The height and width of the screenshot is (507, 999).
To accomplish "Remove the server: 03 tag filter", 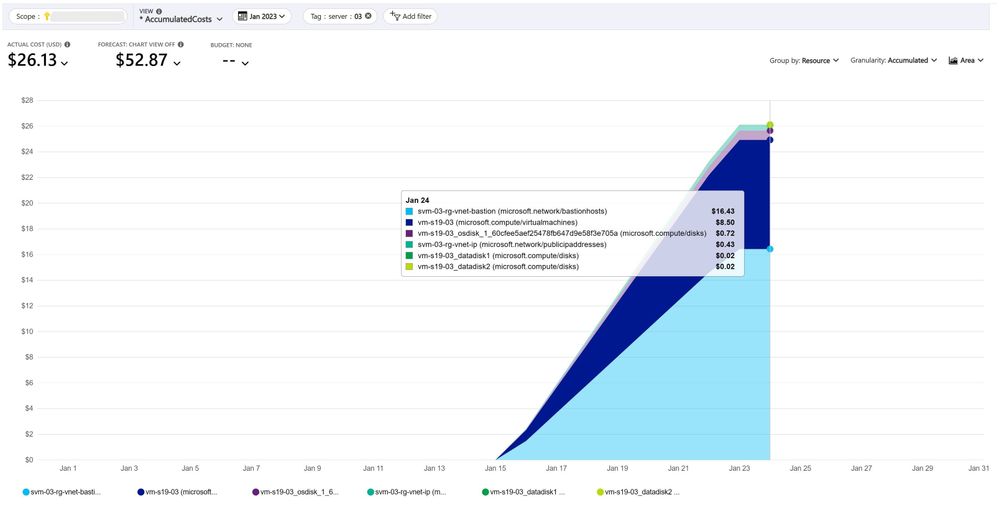I will (368, 16).
